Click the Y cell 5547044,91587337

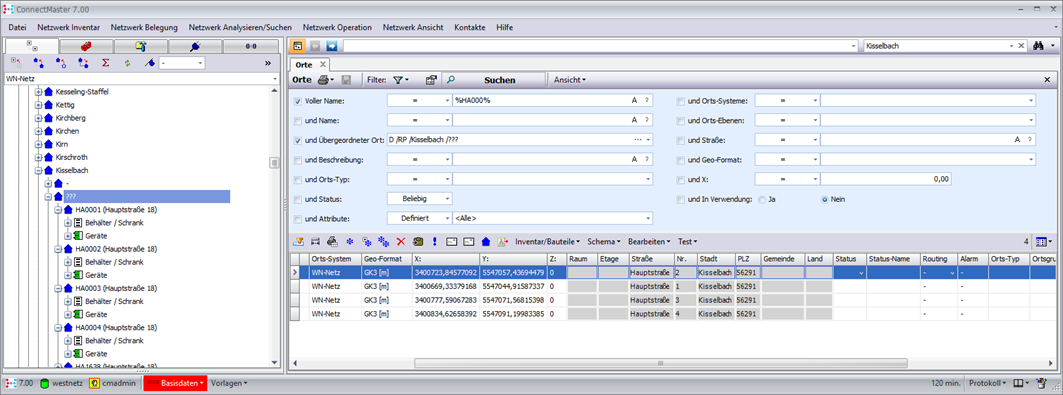click(x=514, y=286)
